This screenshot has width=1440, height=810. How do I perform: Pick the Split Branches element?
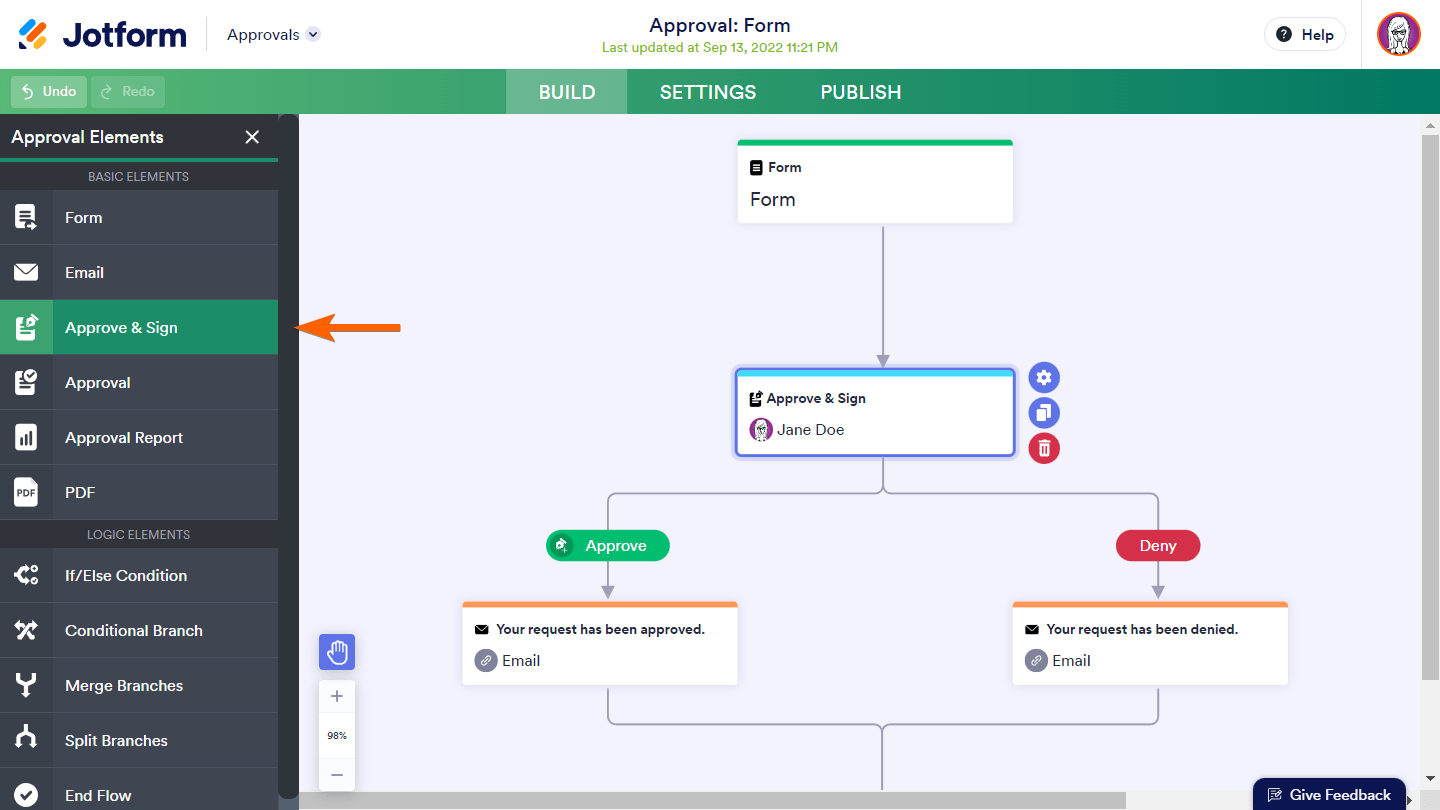click(x=139, y=740)
